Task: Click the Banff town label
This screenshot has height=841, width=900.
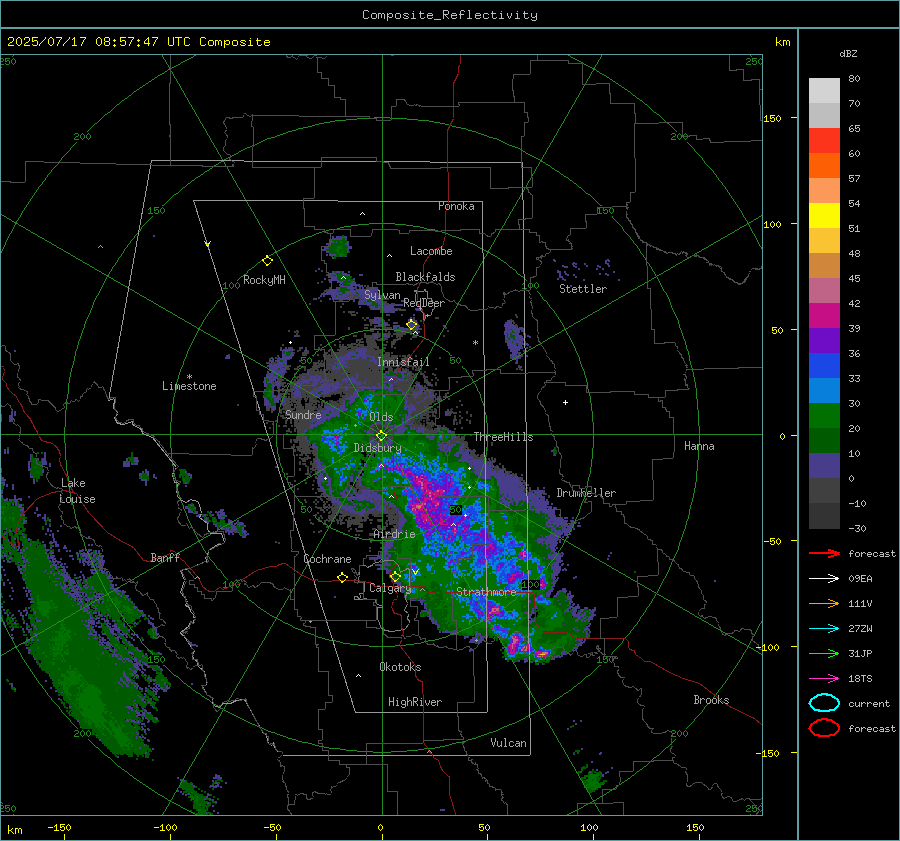Action: [x=165, y=557]
